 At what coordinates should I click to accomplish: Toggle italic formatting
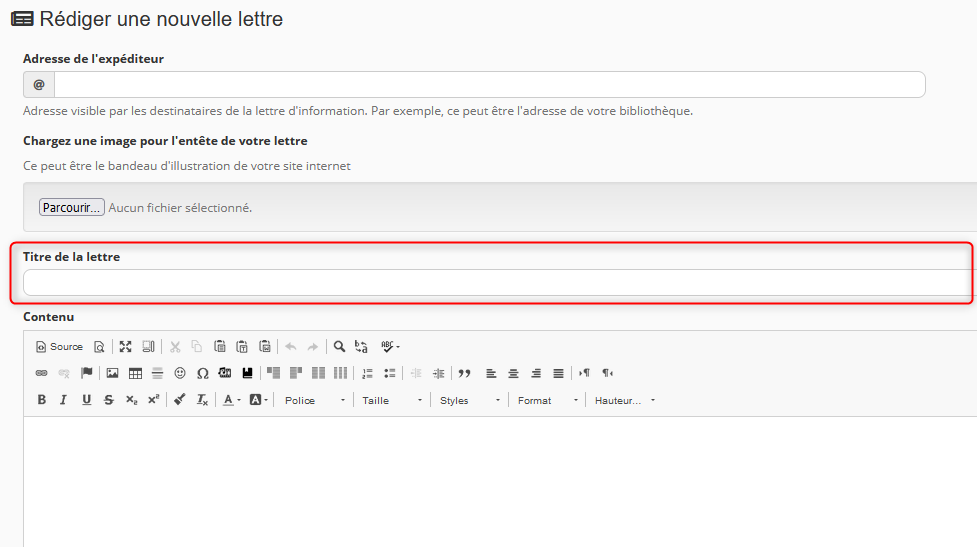click(x=63, y=400)
